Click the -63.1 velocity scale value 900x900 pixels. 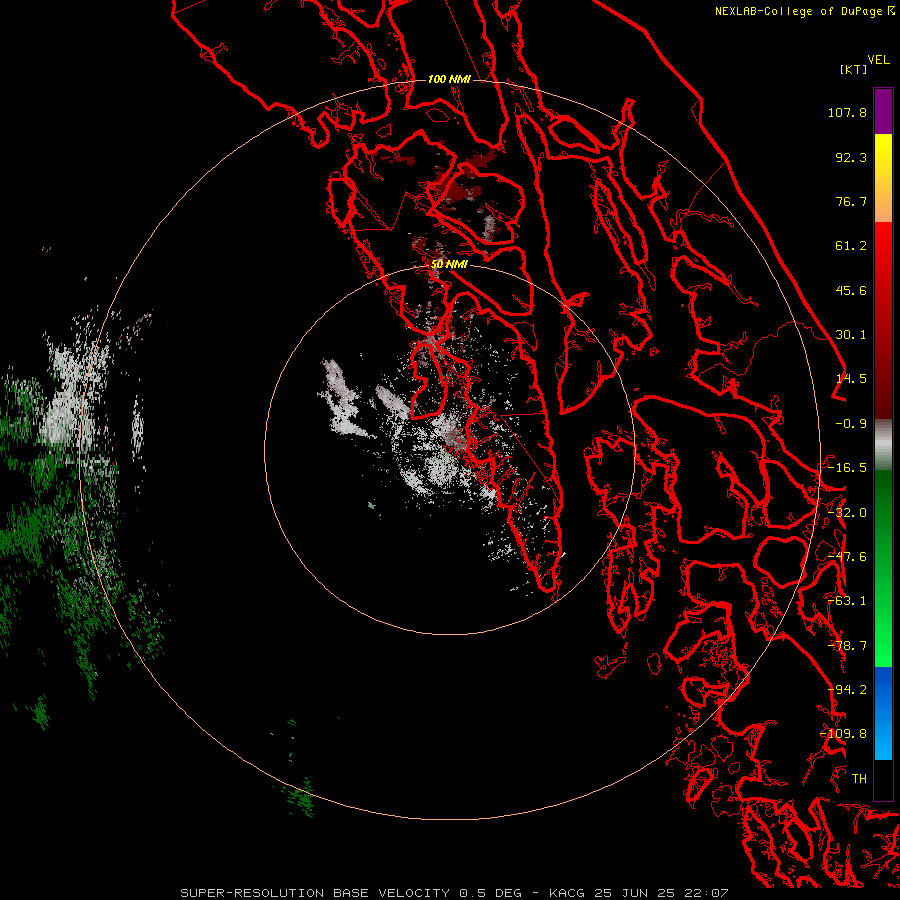847,601
